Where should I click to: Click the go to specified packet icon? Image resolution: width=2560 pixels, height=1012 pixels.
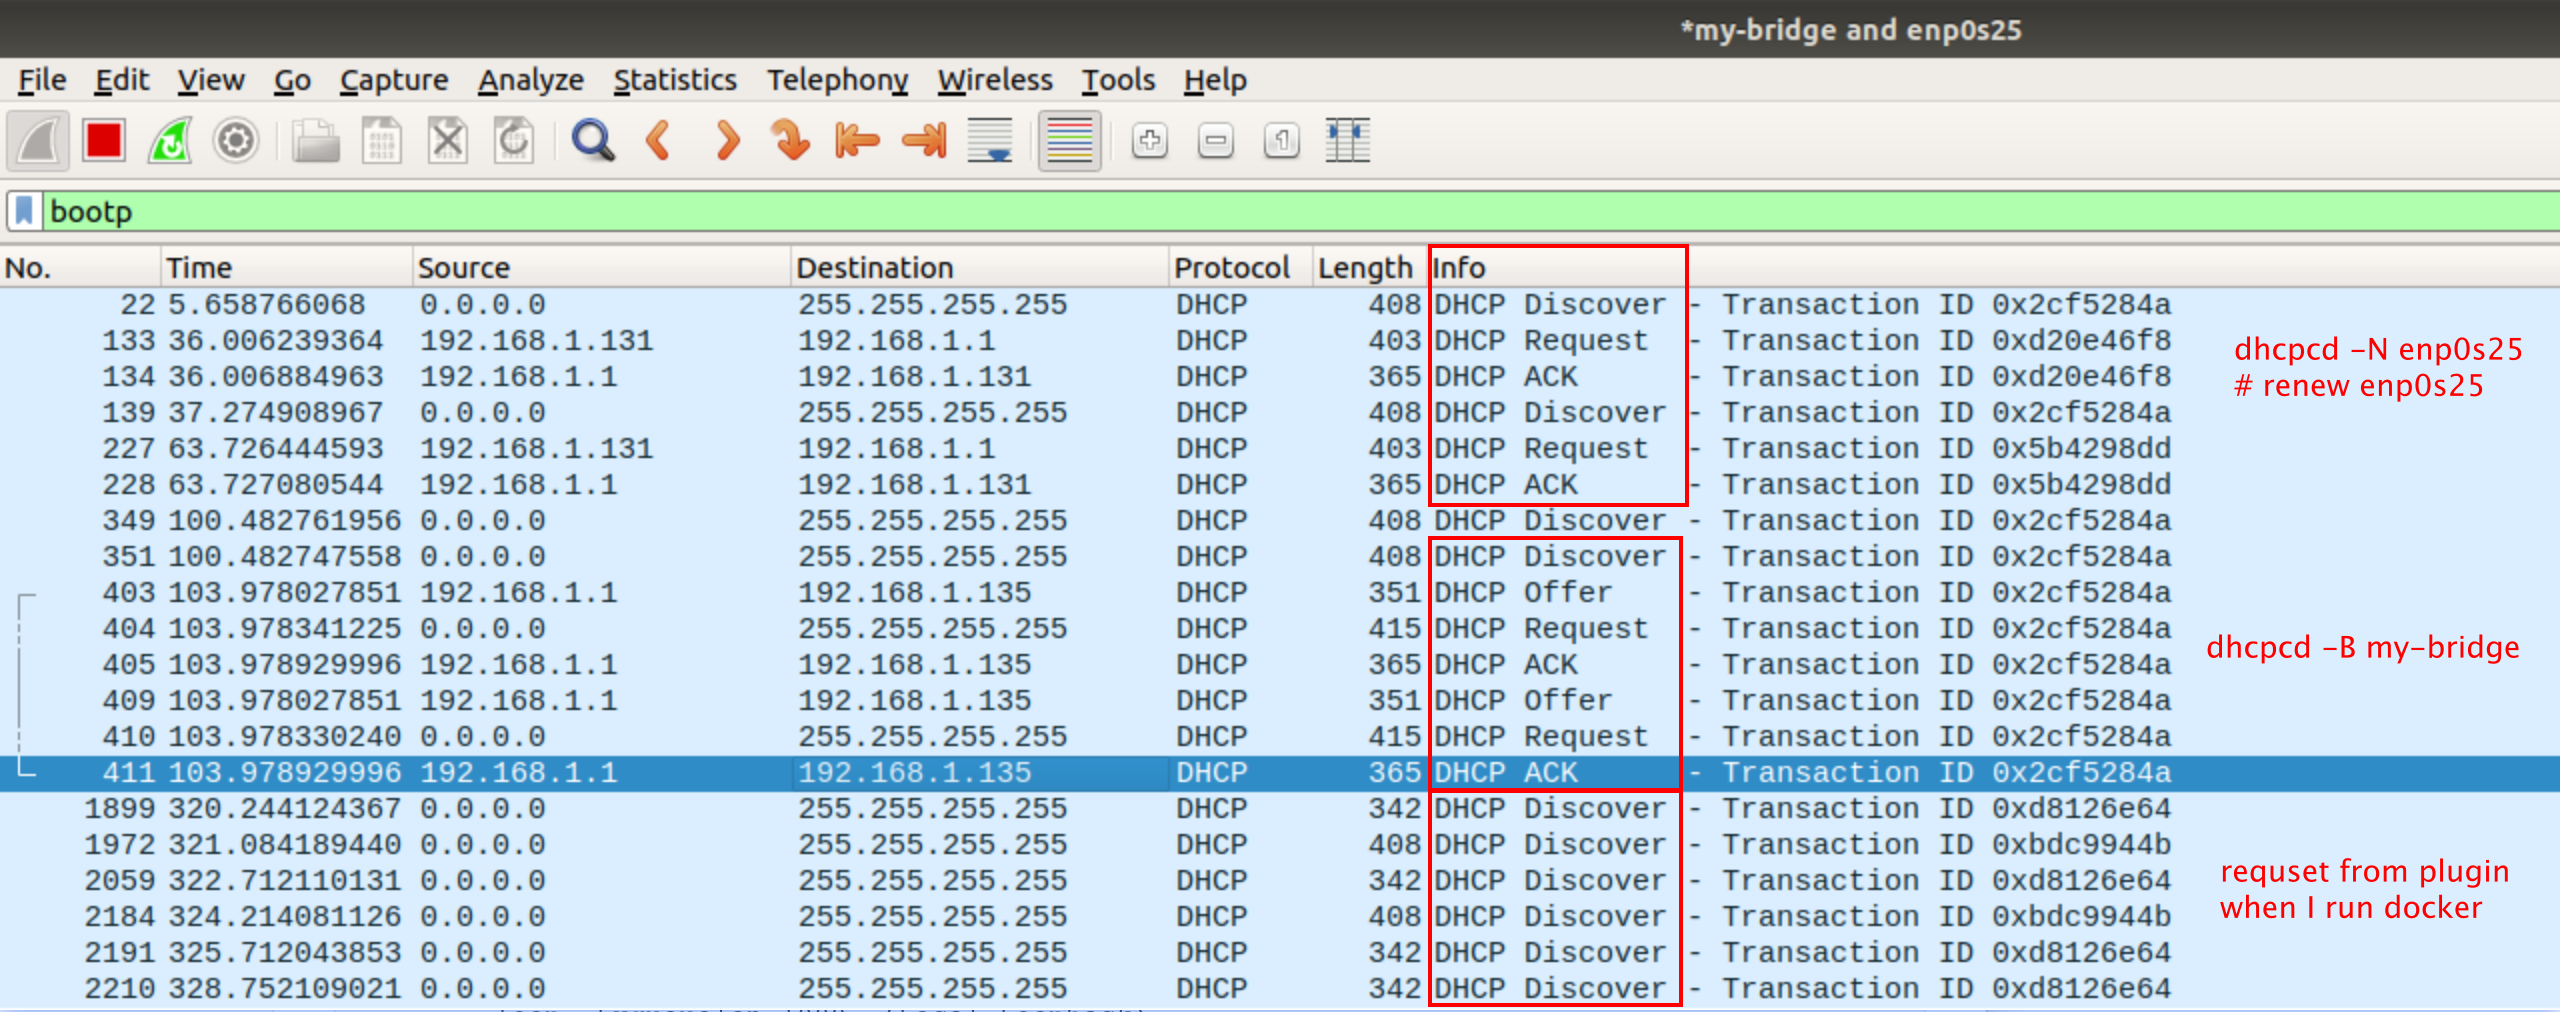tap(791, 141)
